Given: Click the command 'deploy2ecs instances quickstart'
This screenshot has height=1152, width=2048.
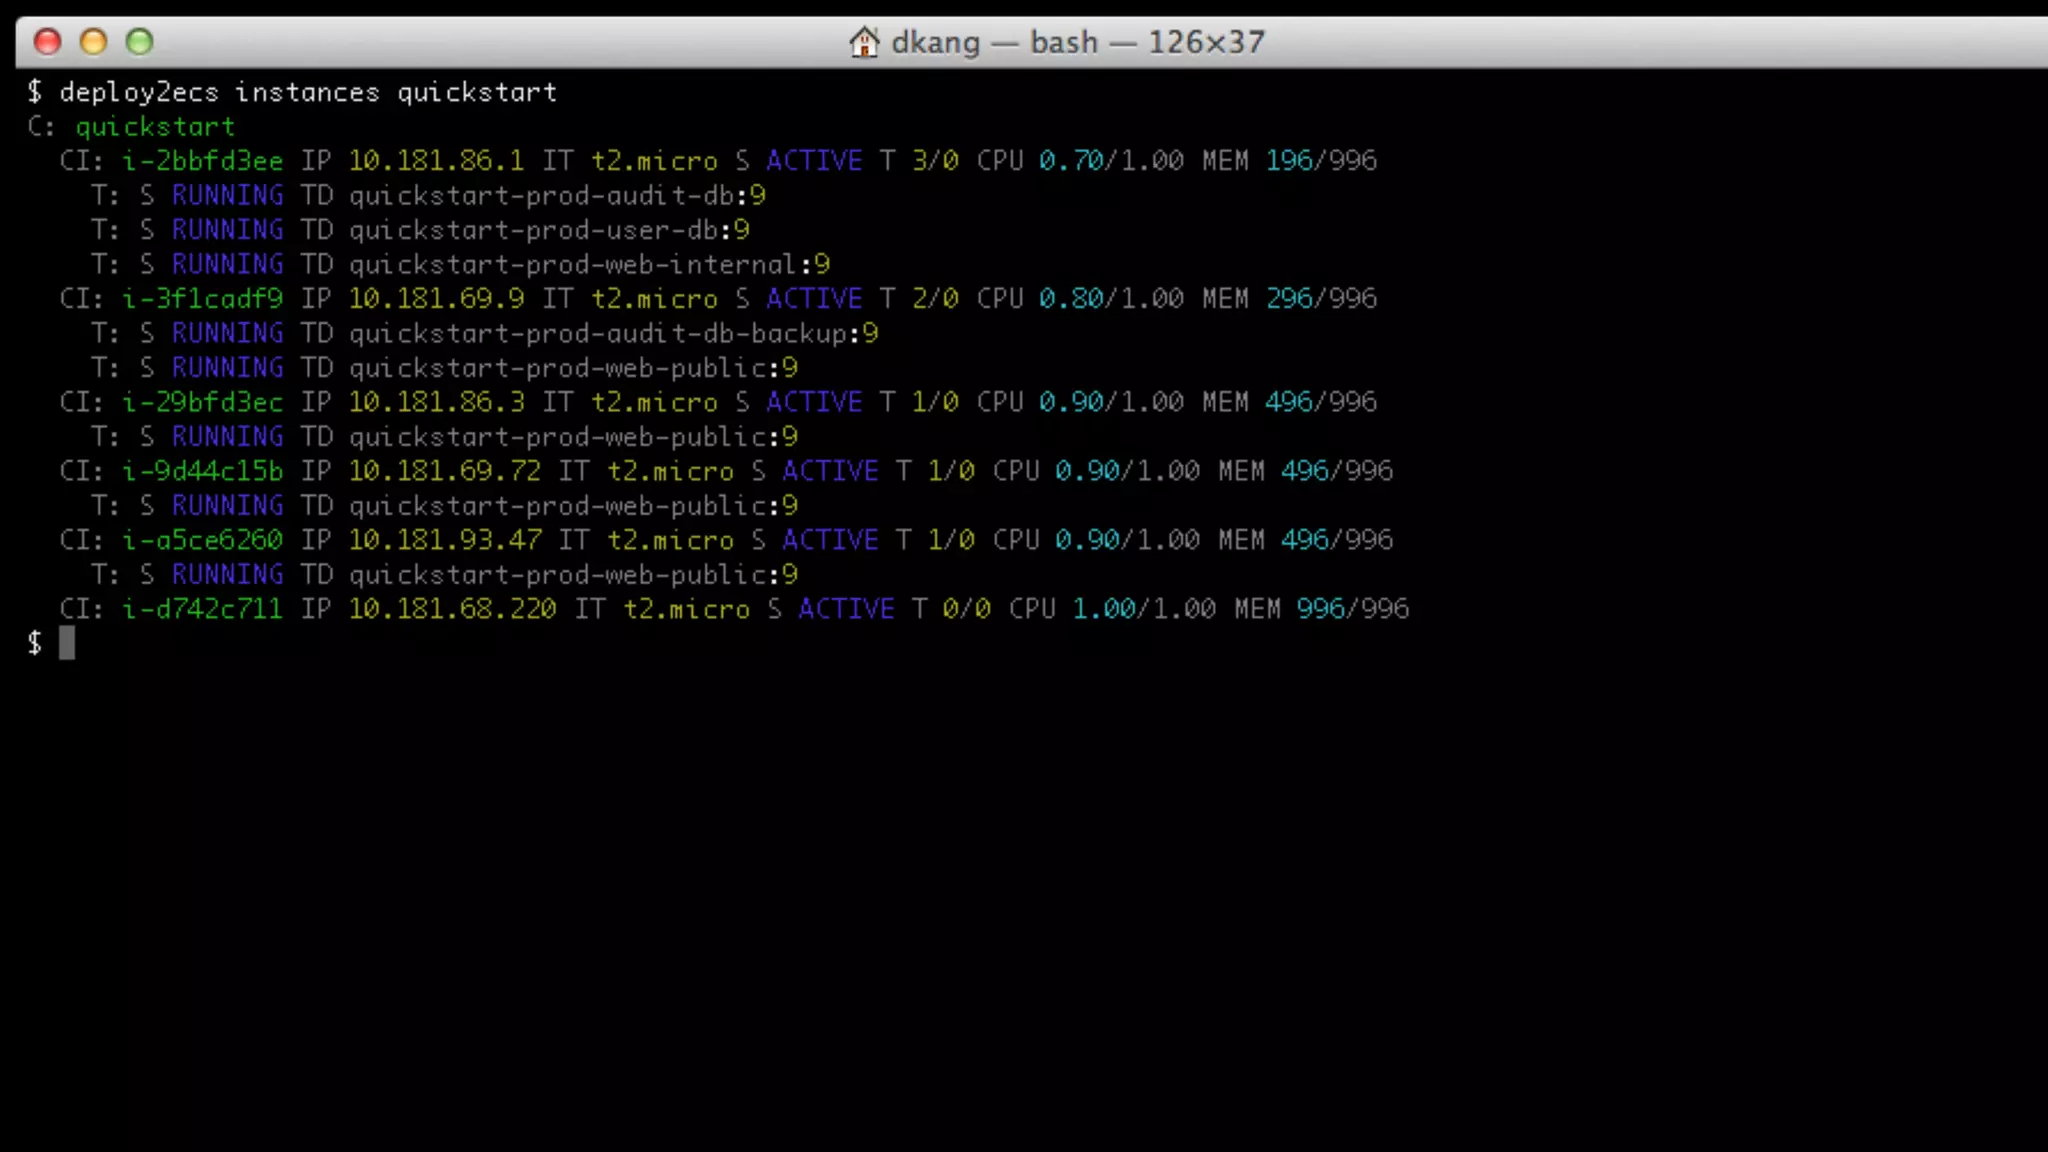Looking at the screenshot, I should click(x=307, y=92).
